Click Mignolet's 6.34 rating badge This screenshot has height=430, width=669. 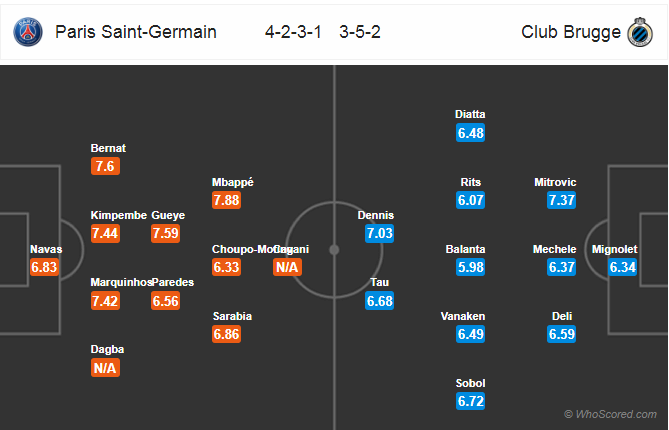click(622, 267)
